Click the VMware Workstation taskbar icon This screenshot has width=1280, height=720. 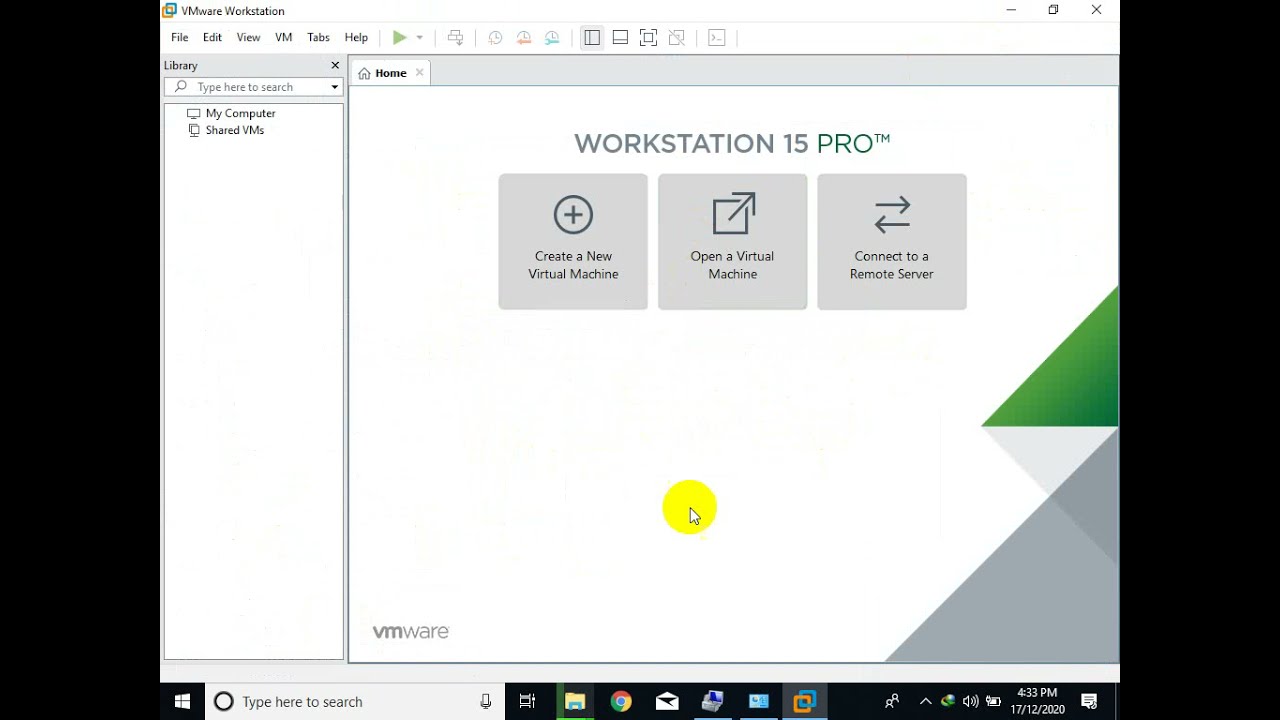805,702
